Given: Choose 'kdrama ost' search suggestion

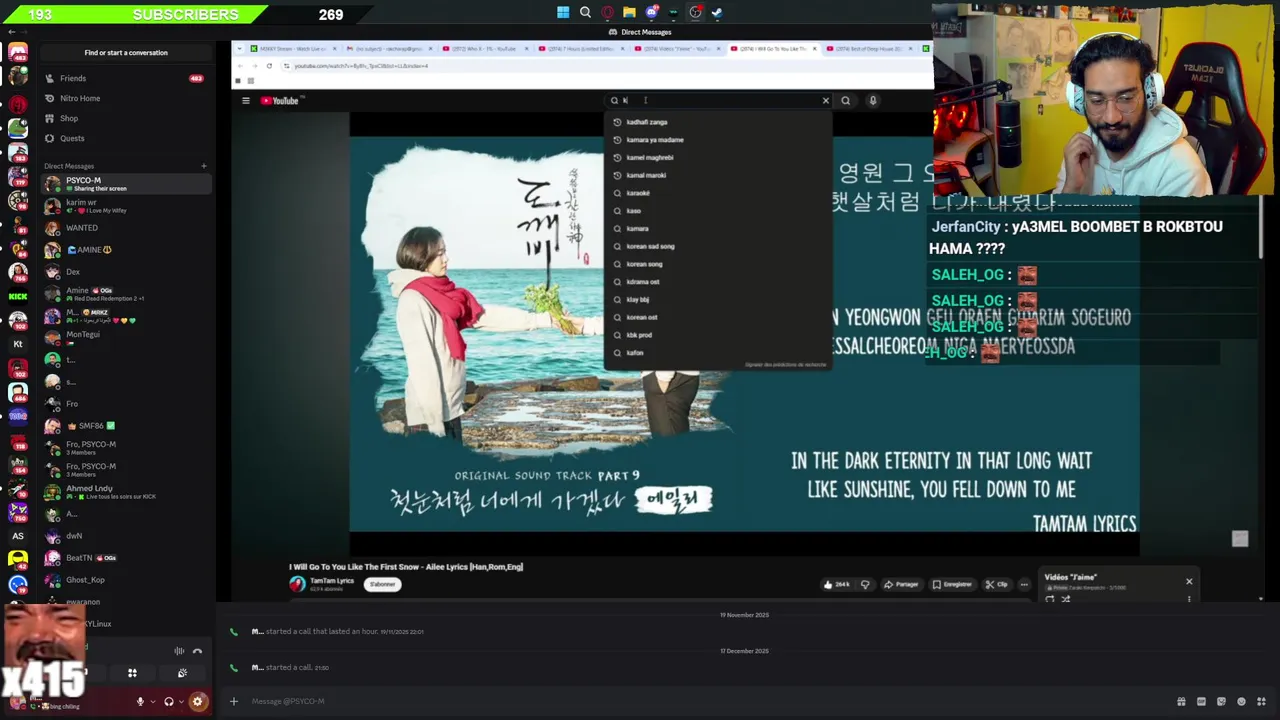Looking at the screenshot, I should coord(718,282).
